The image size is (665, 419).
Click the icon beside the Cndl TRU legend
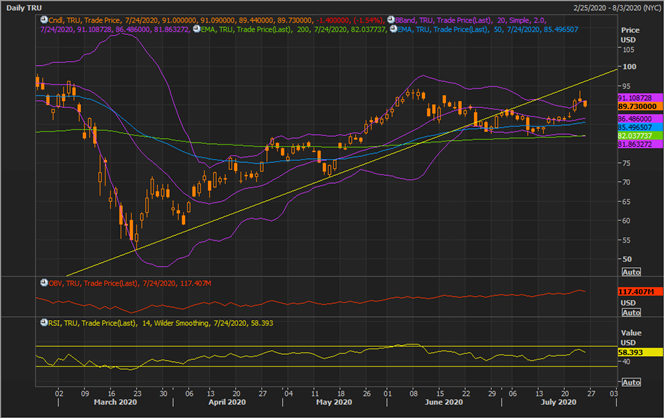(x=44, y=20)
